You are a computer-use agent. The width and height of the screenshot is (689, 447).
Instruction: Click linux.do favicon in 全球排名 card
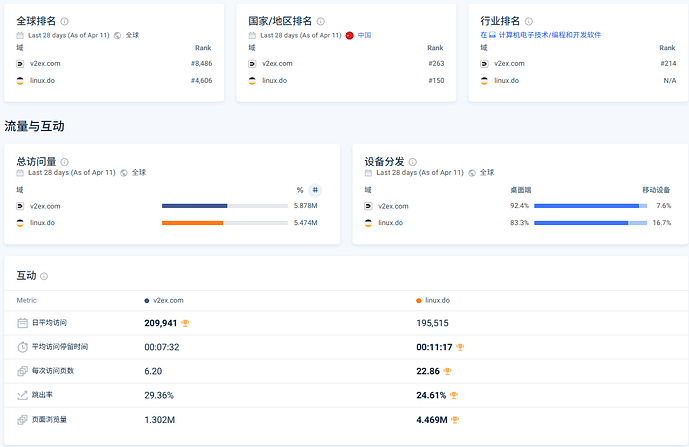point(20,81)
